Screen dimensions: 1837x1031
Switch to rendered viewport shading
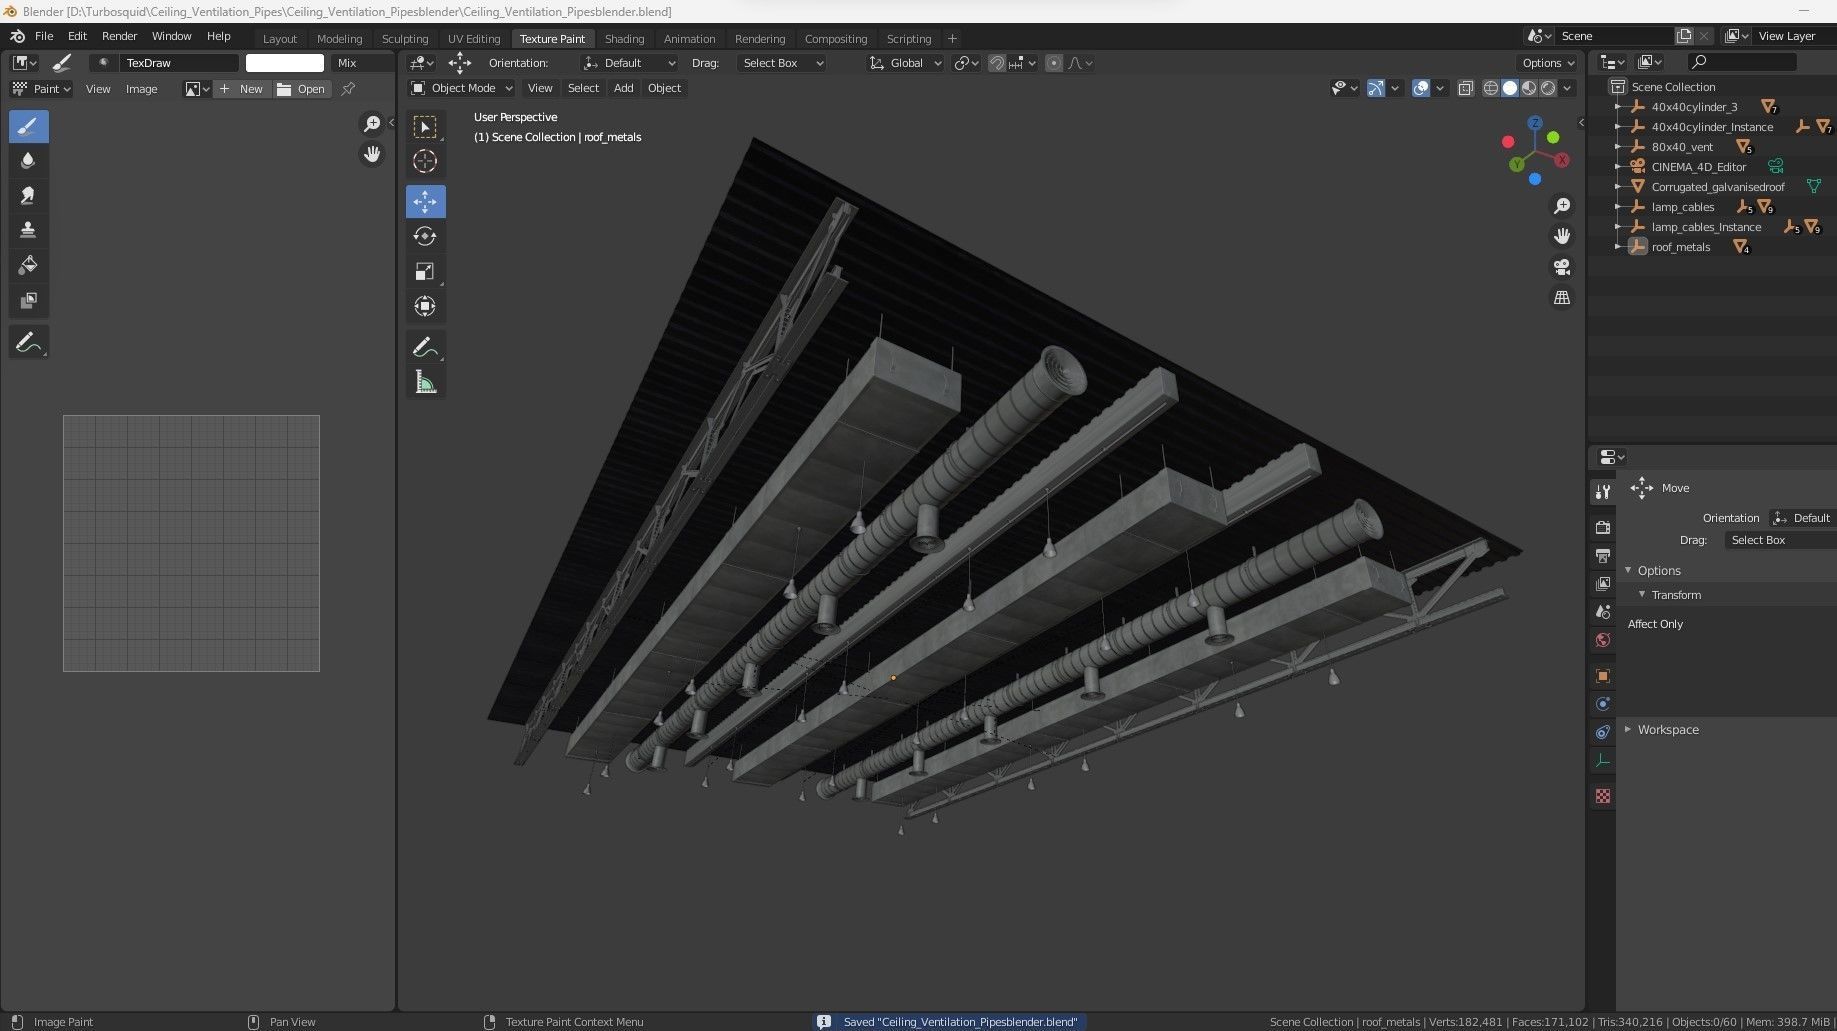pyautogui.click(x=1548, y=88)
